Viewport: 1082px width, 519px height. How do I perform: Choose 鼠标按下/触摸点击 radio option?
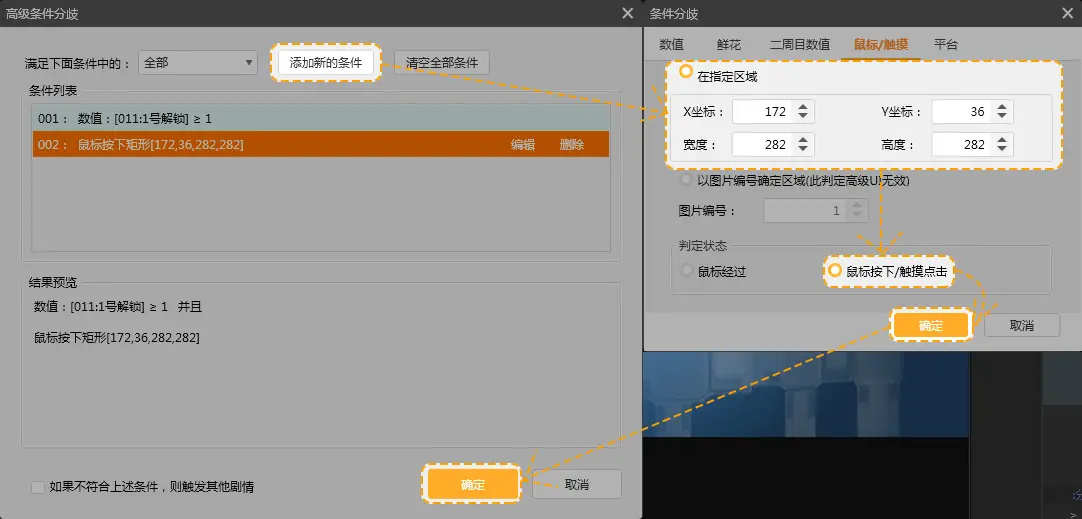coord(835,271)
